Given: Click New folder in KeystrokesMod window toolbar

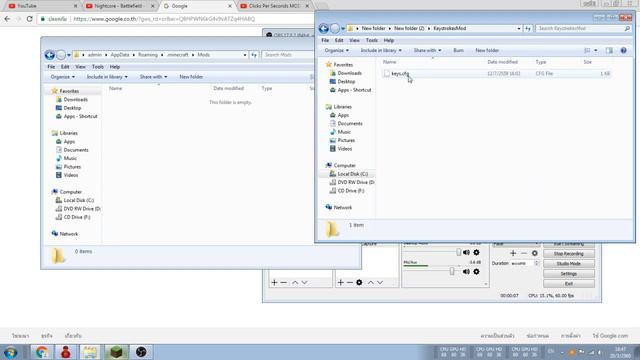Looking at the screenshot, I should tap(487, 51).
